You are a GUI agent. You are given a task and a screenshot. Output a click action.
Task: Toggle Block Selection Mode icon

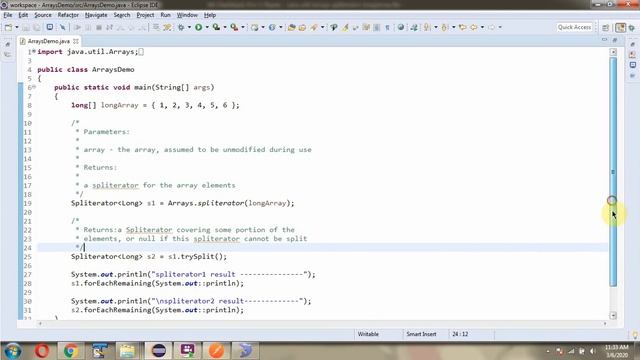point(376,27)
